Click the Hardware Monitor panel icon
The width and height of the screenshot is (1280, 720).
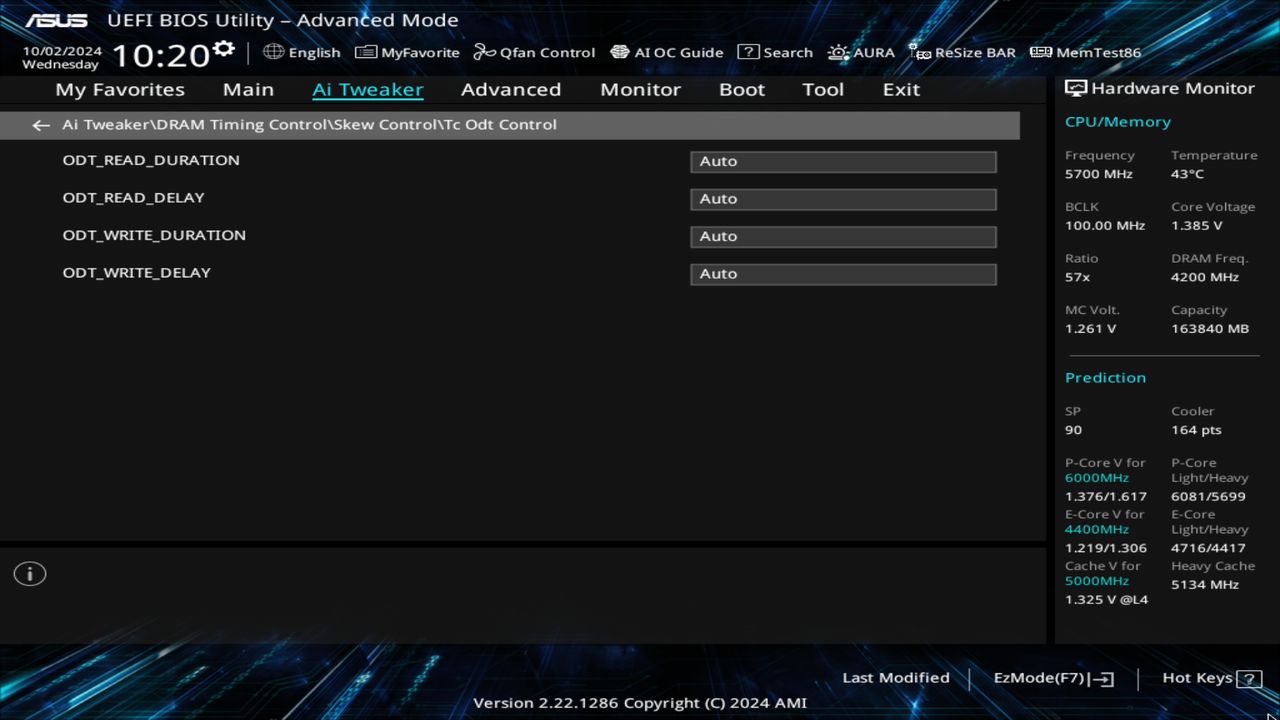1075,87
